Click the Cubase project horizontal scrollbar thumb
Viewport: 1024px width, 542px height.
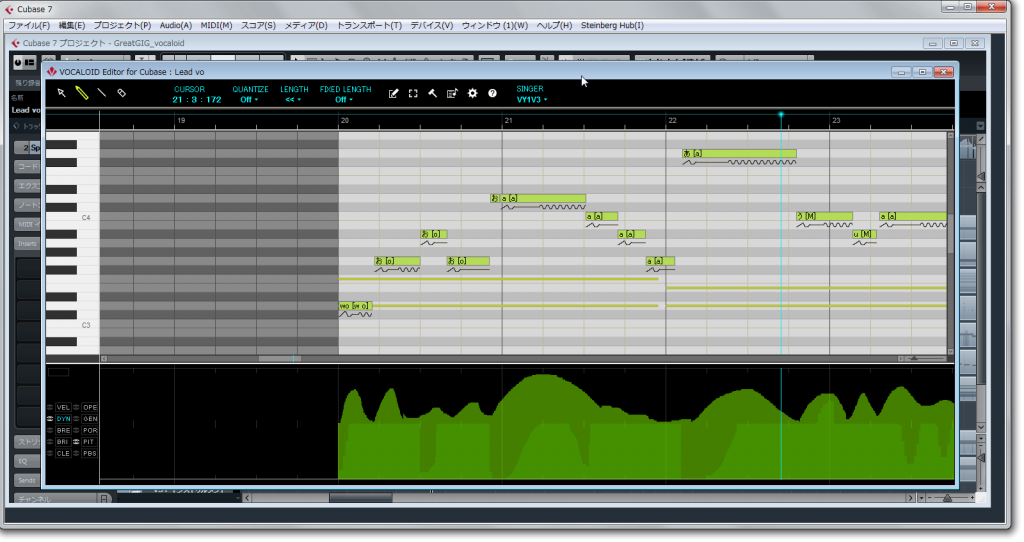(360, 498)
